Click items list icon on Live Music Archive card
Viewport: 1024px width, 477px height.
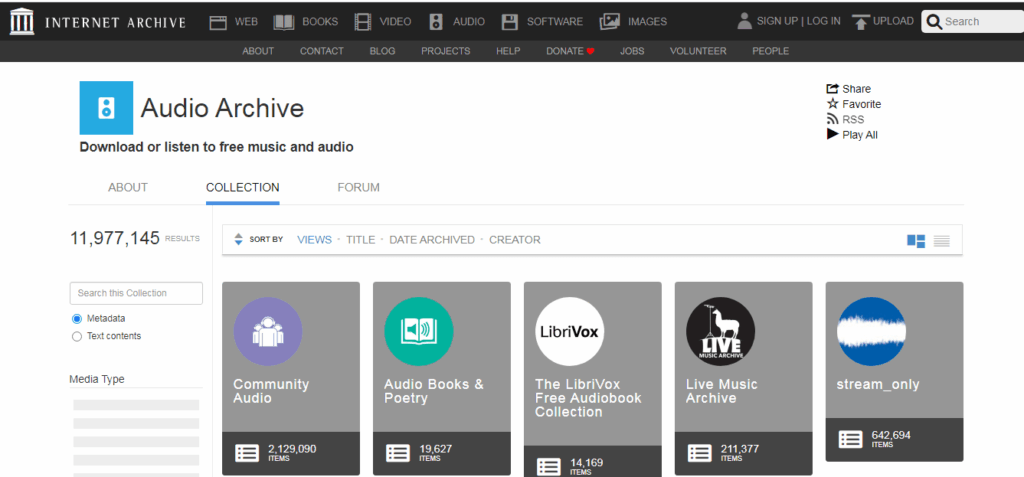(700, 453)
